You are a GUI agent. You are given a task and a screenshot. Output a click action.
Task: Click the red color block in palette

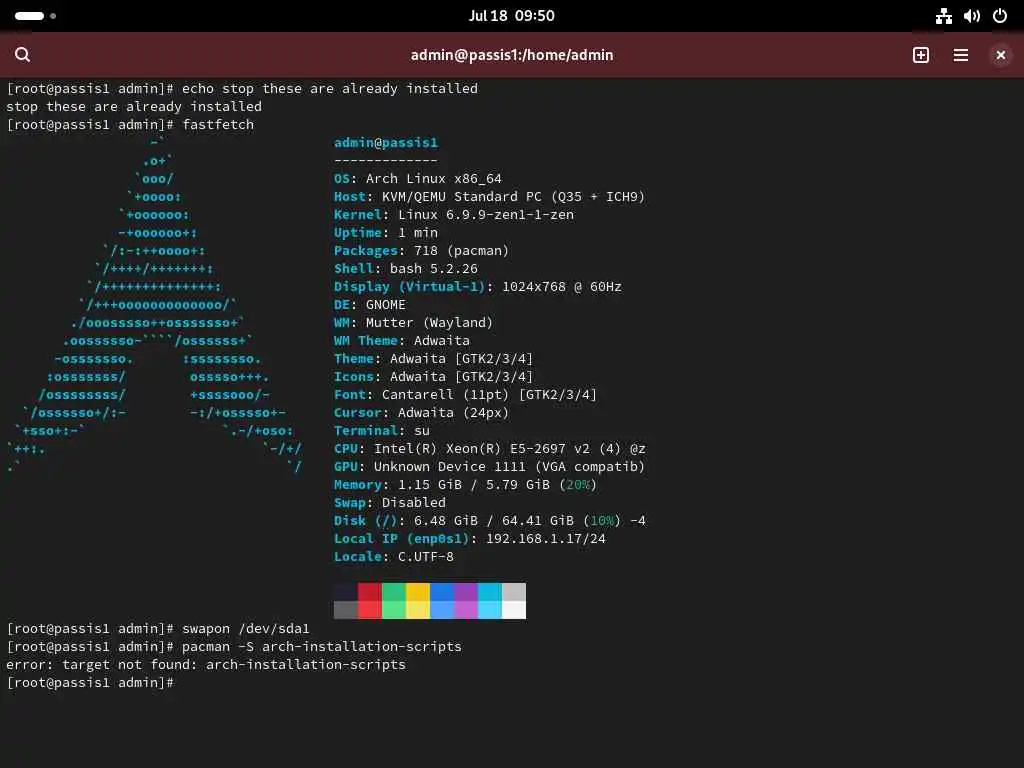[x=370, y=601]
